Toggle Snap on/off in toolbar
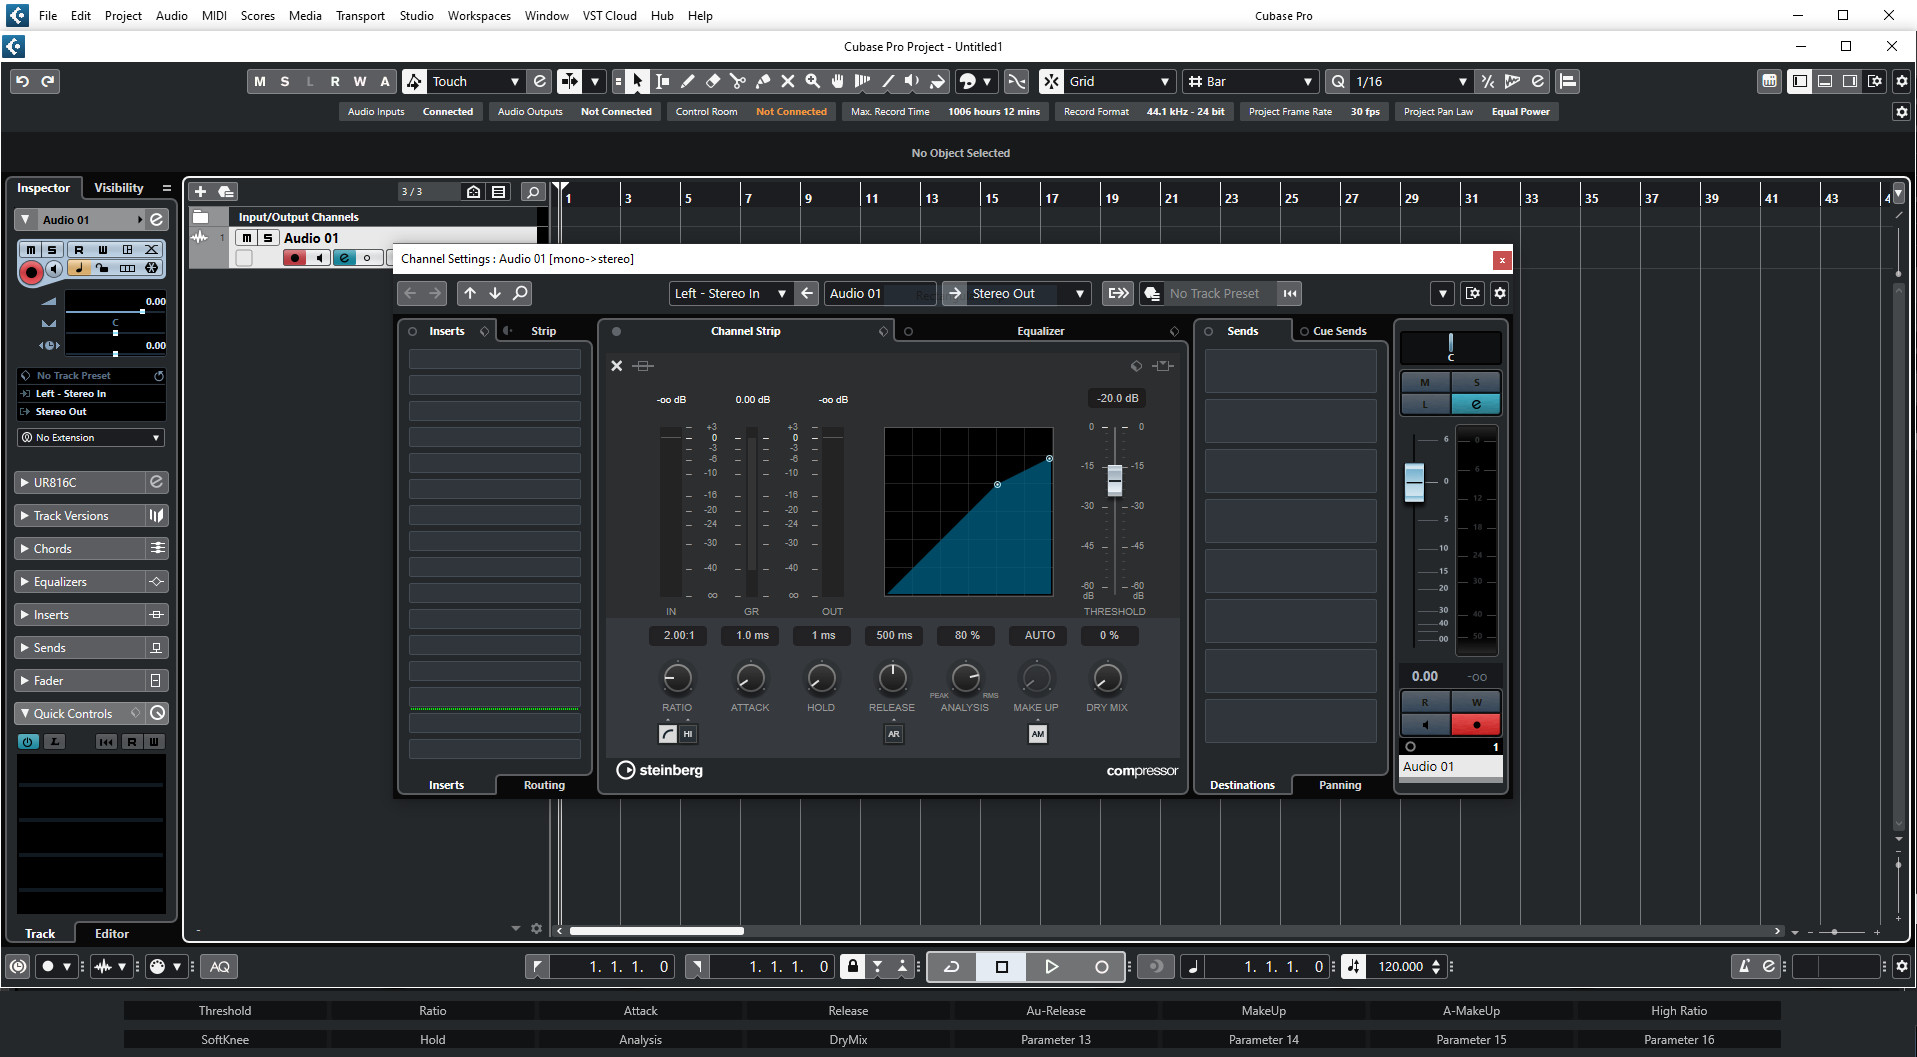 pos(1051,82)
